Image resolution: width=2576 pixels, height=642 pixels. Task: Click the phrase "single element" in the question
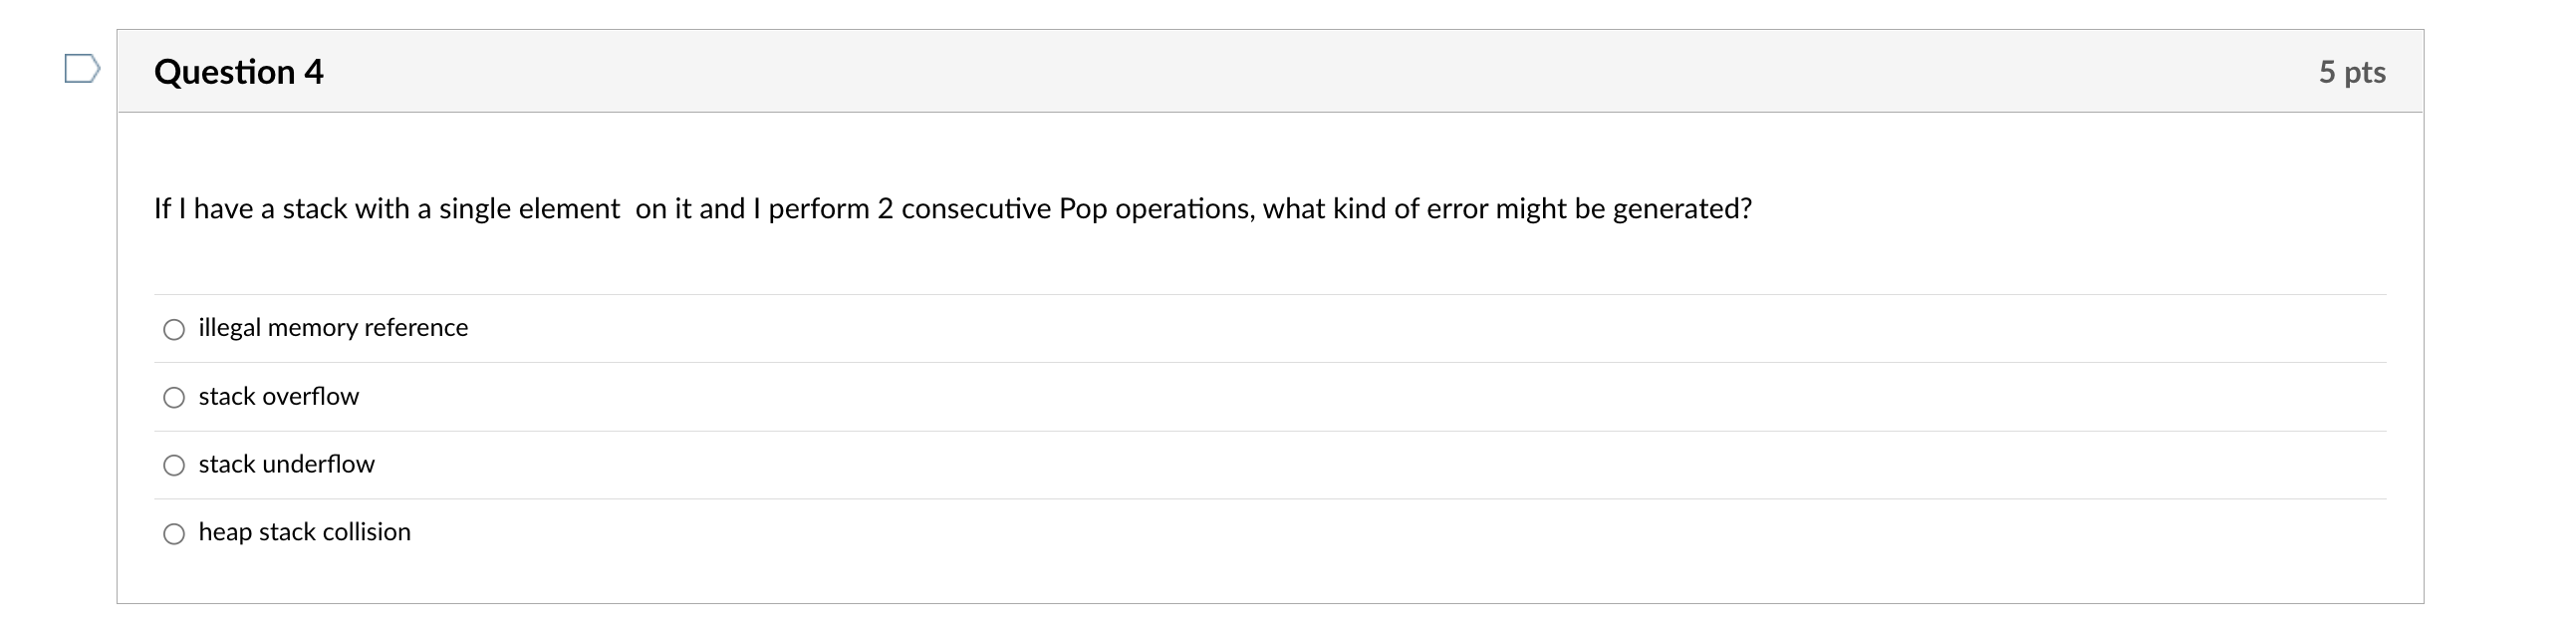pos(529,209)
